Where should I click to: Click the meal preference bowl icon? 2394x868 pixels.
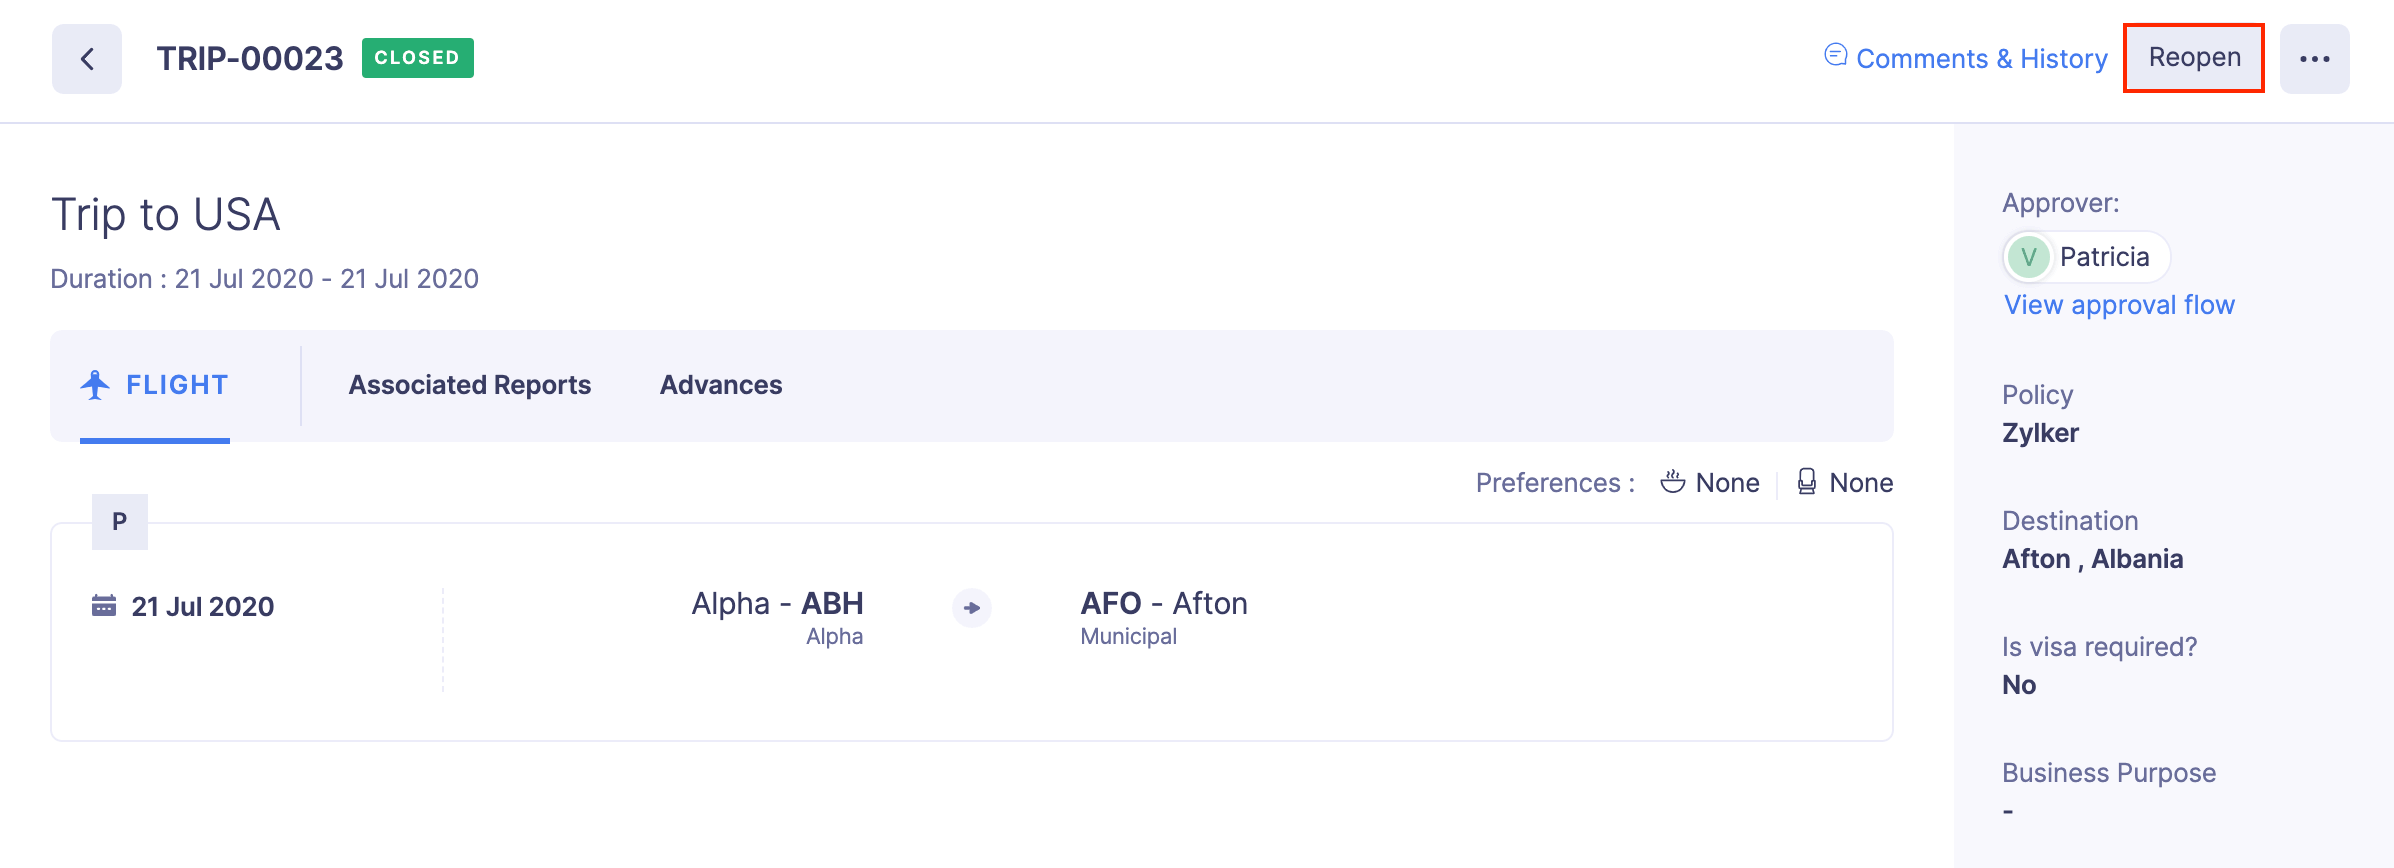[x=1672, y=482]
